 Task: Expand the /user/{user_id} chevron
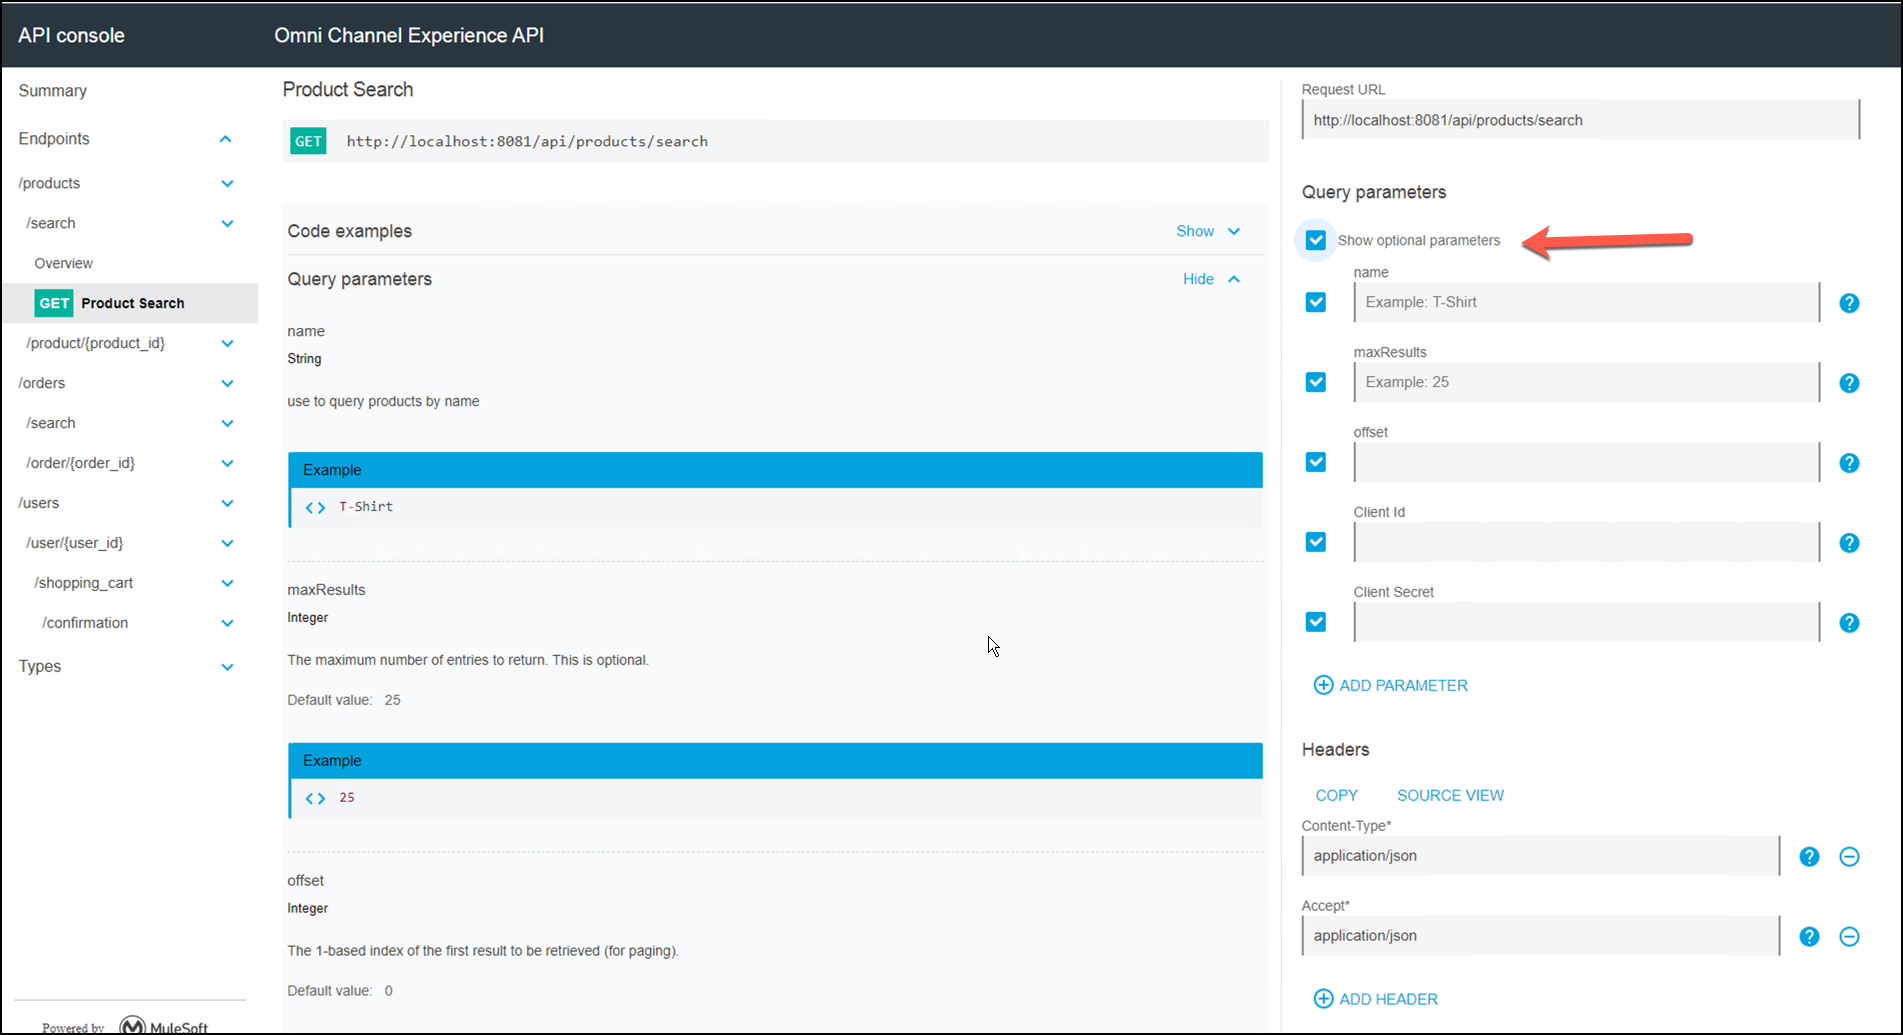(x=227, y=544)
